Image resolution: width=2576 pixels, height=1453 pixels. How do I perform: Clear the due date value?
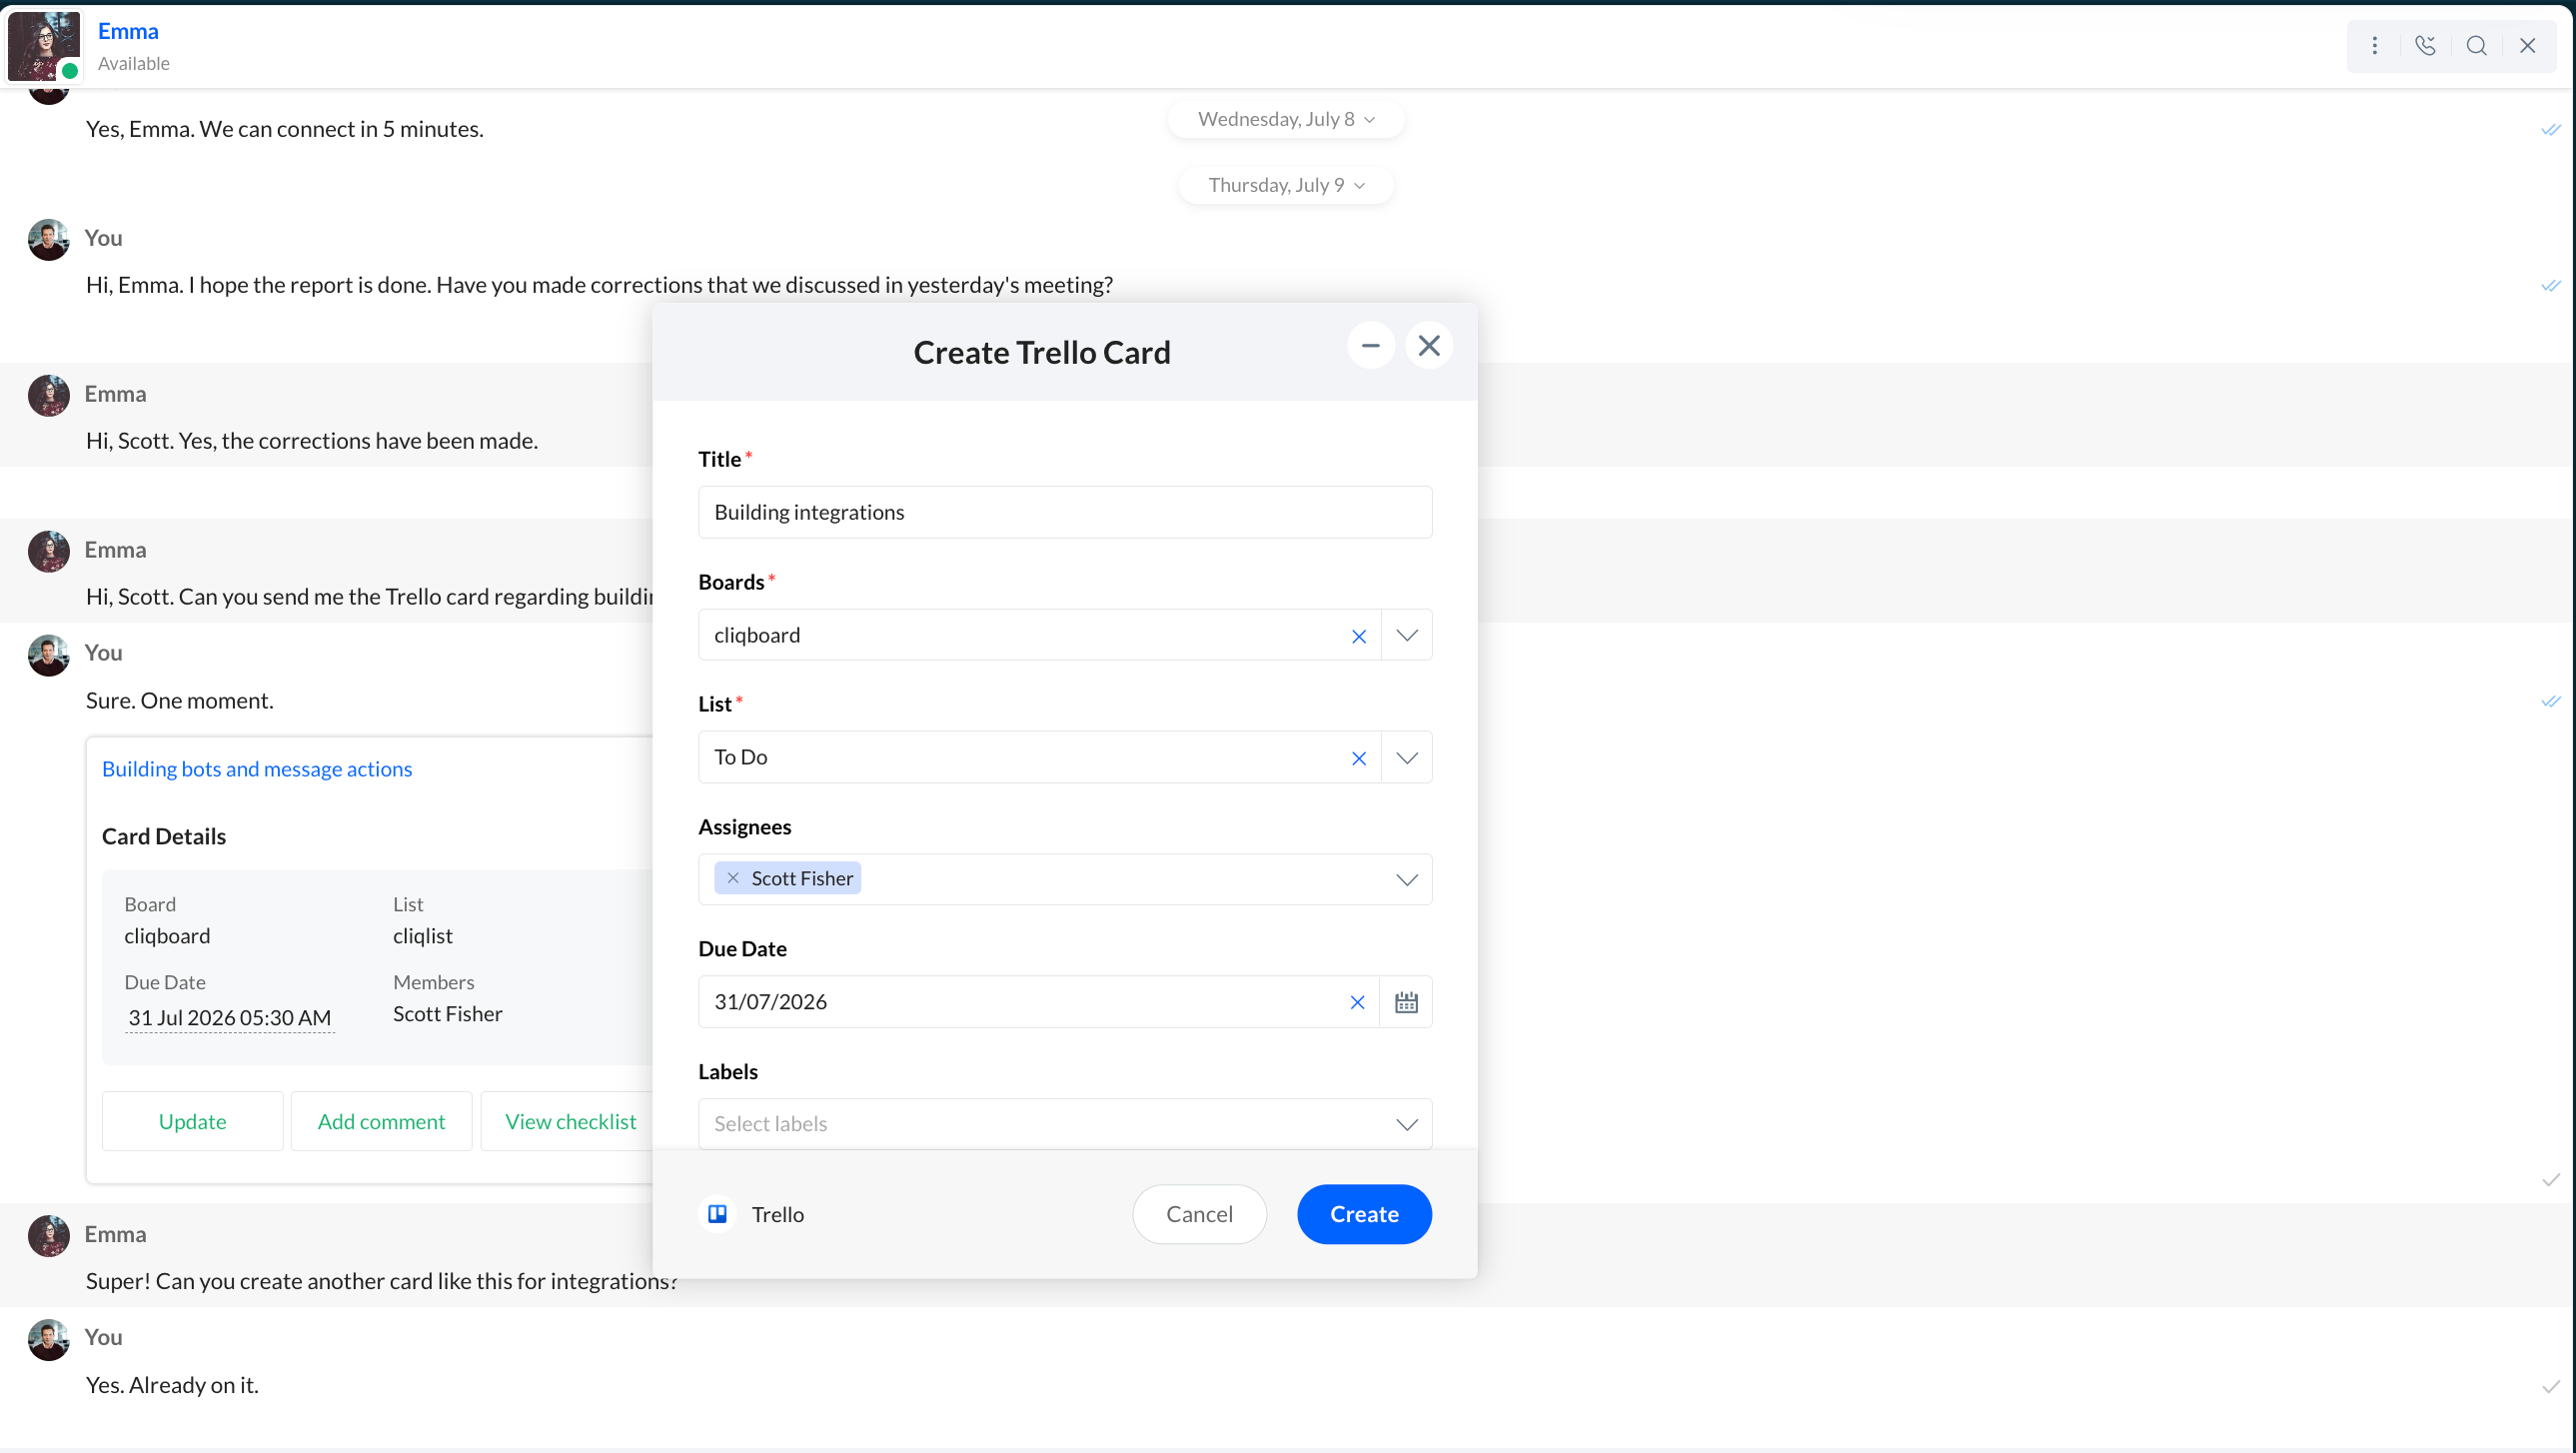[x=1357, y=1002]
